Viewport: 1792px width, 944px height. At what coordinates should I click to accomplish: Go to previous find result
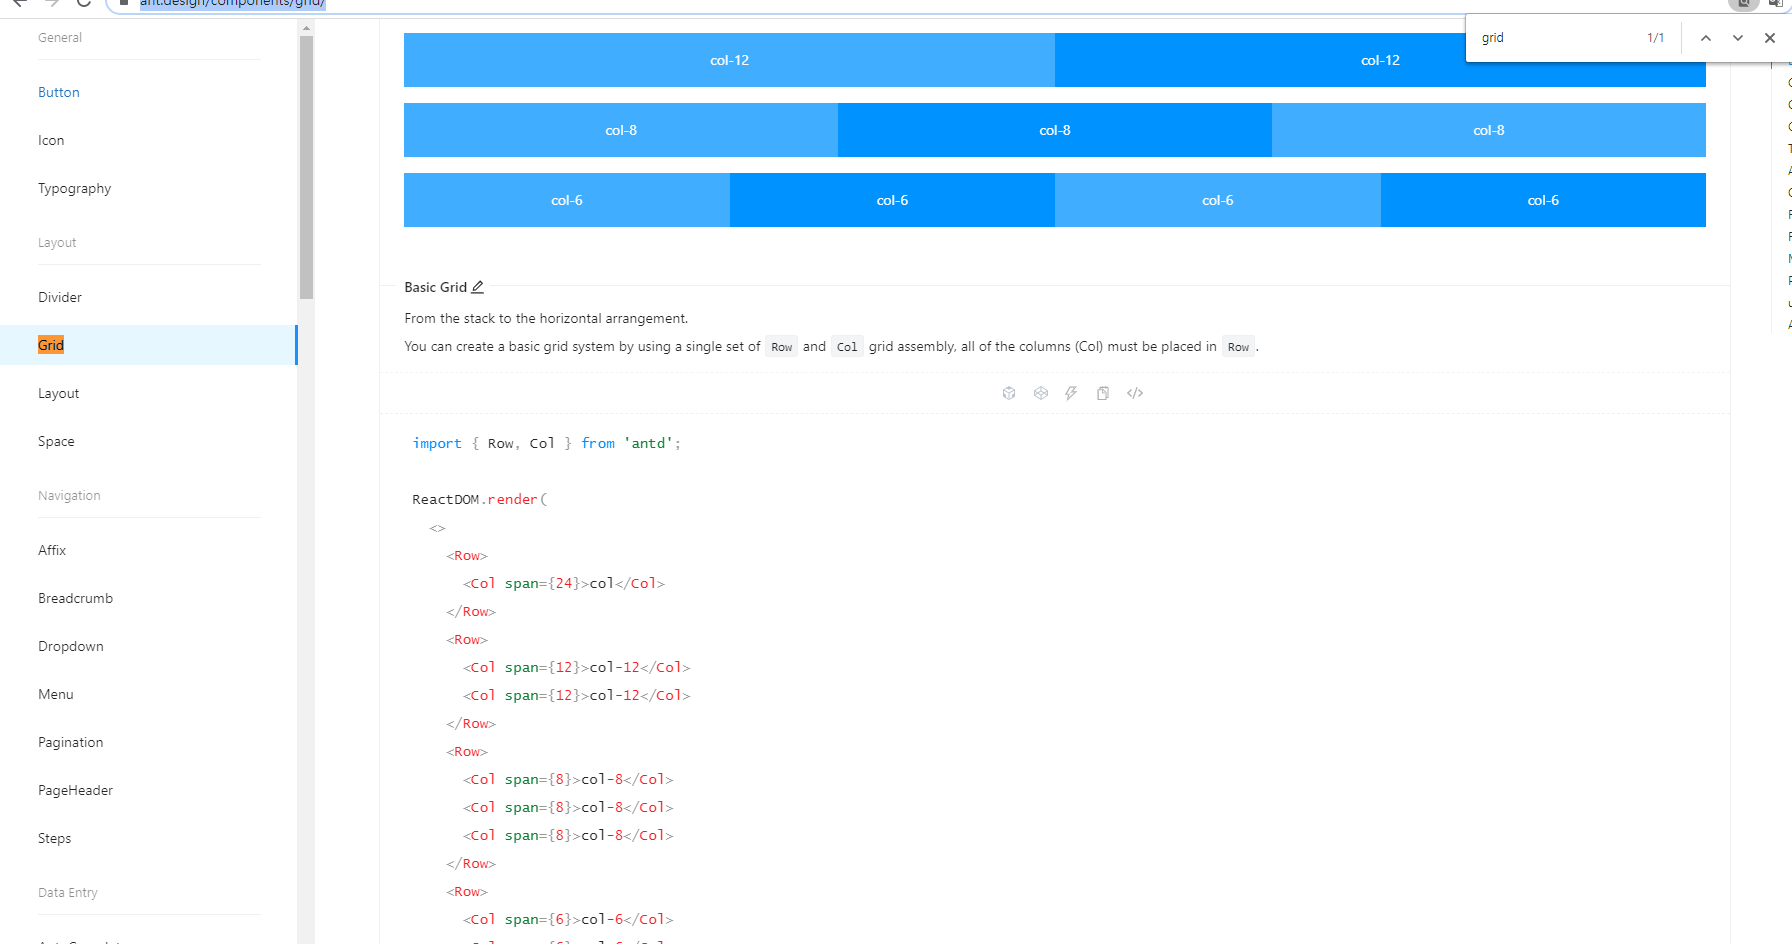[x=1706, y=38]
